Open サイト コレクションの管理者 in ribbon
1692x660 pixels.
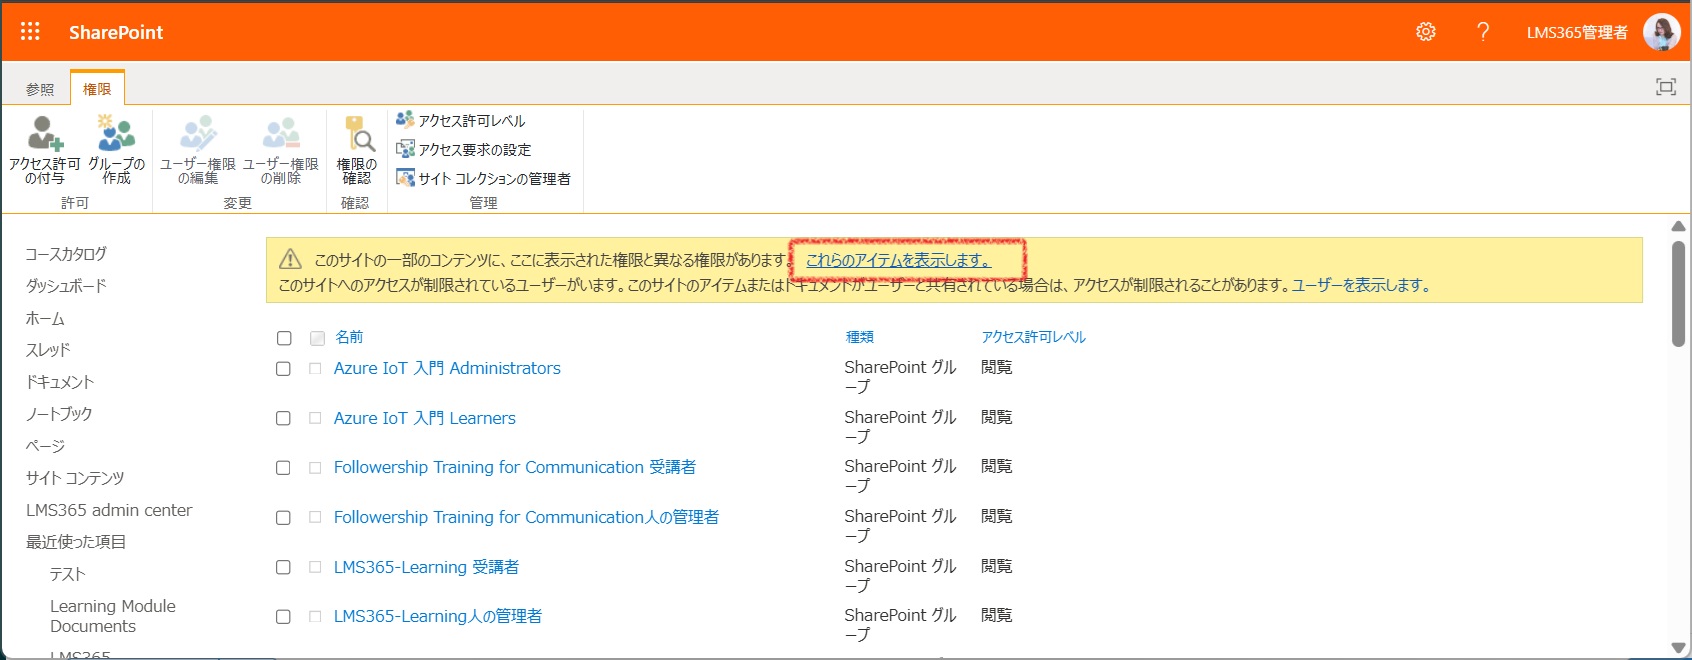[x=484, y=178]
